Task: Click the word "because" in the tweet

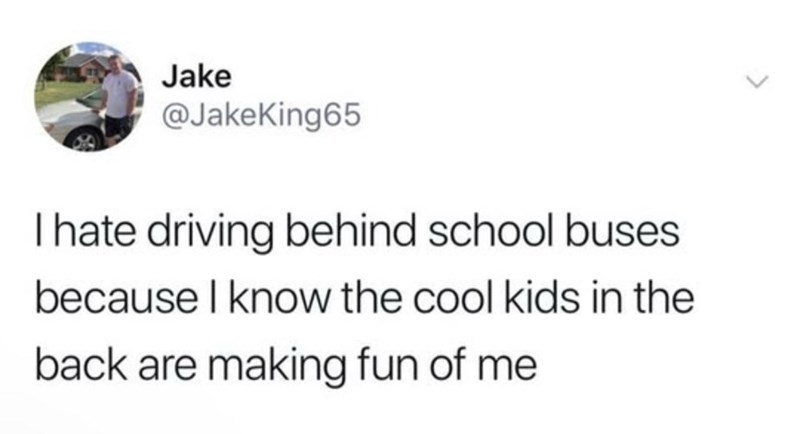Action: coord(116,299)
